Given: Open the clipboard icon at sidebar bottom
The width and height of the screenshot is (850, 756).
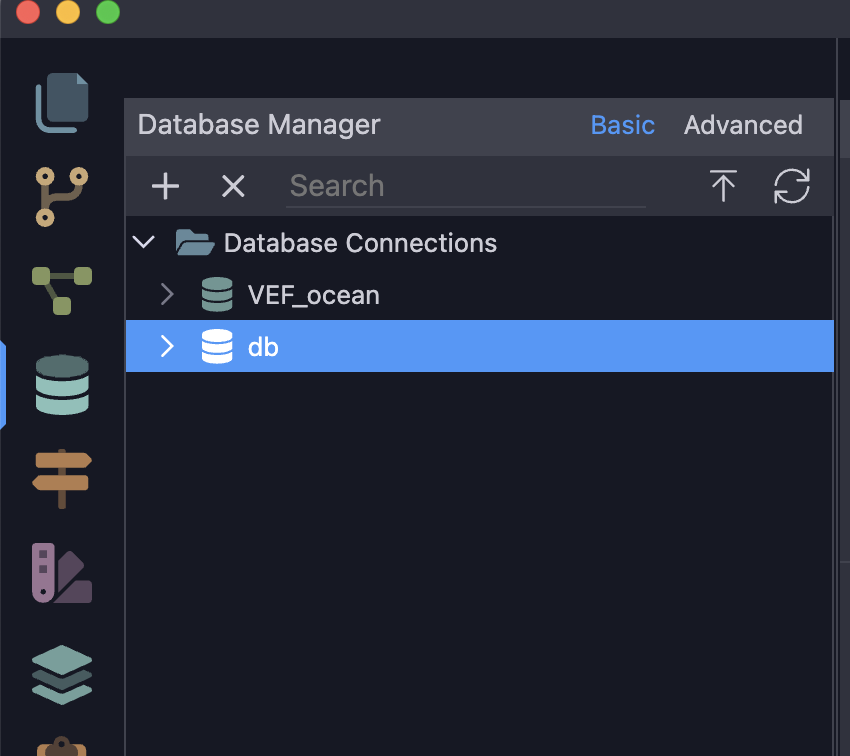Looking at the screenshot, I should pyautogui.click(x=62, y=746).
